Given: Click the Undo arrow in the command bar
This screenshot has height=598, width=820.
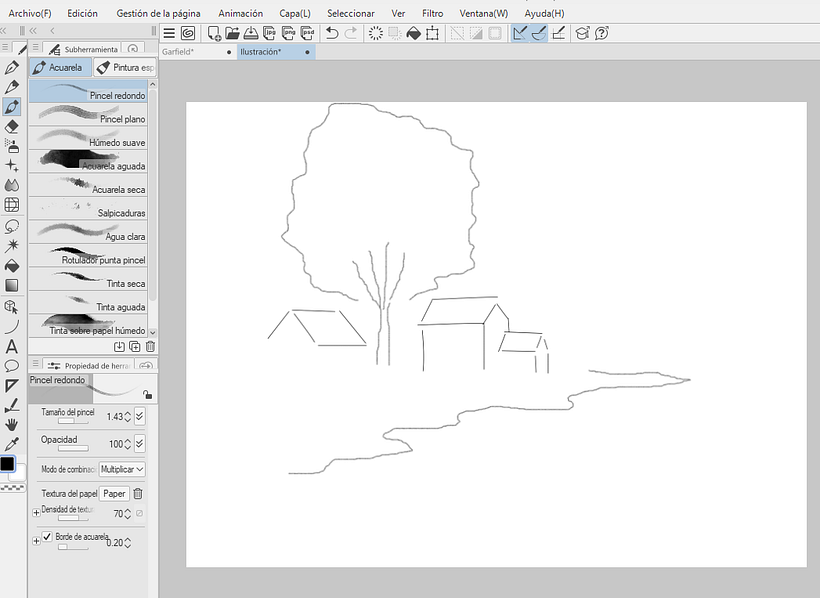Looking at the screenshot, I should [332, 33].
